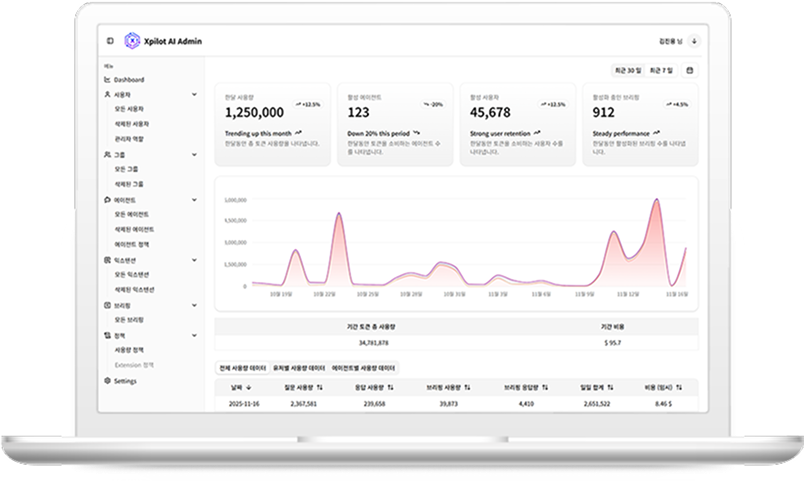Switch to 에이전트별 사용량 데이터 tab
The height and width of the screenshot is (486, 804).
coord(364,368)
